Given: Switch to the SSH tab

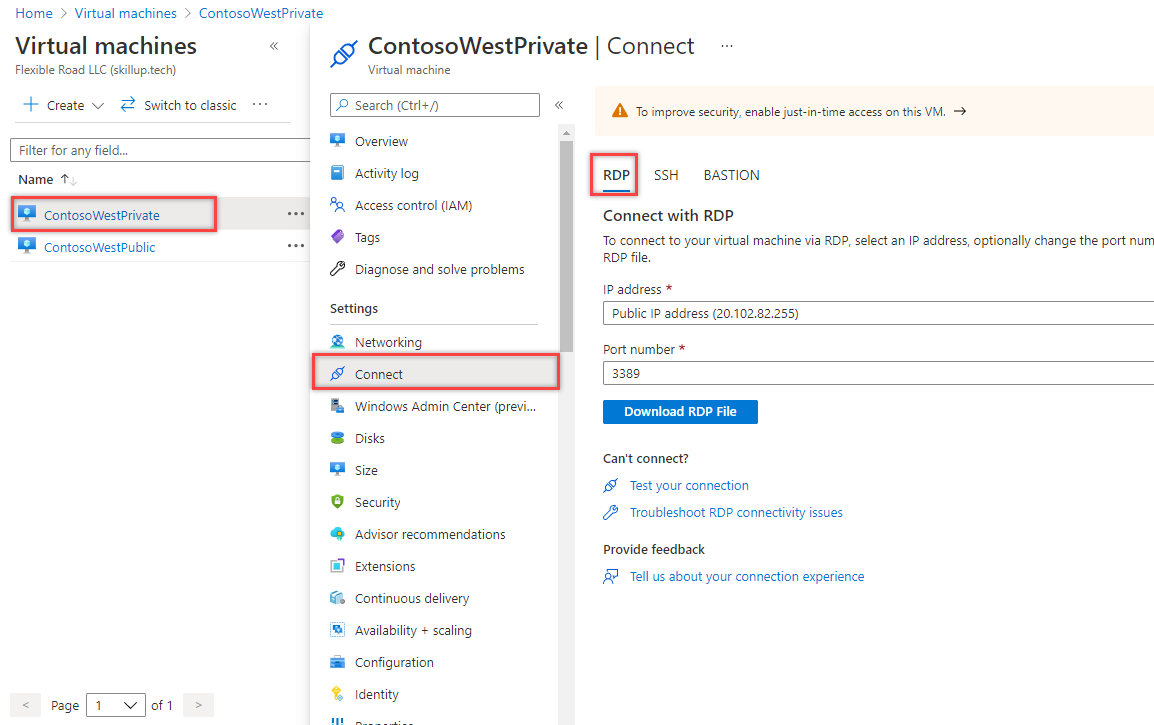Looking at the screenshot, I should (x=666, y=175).
